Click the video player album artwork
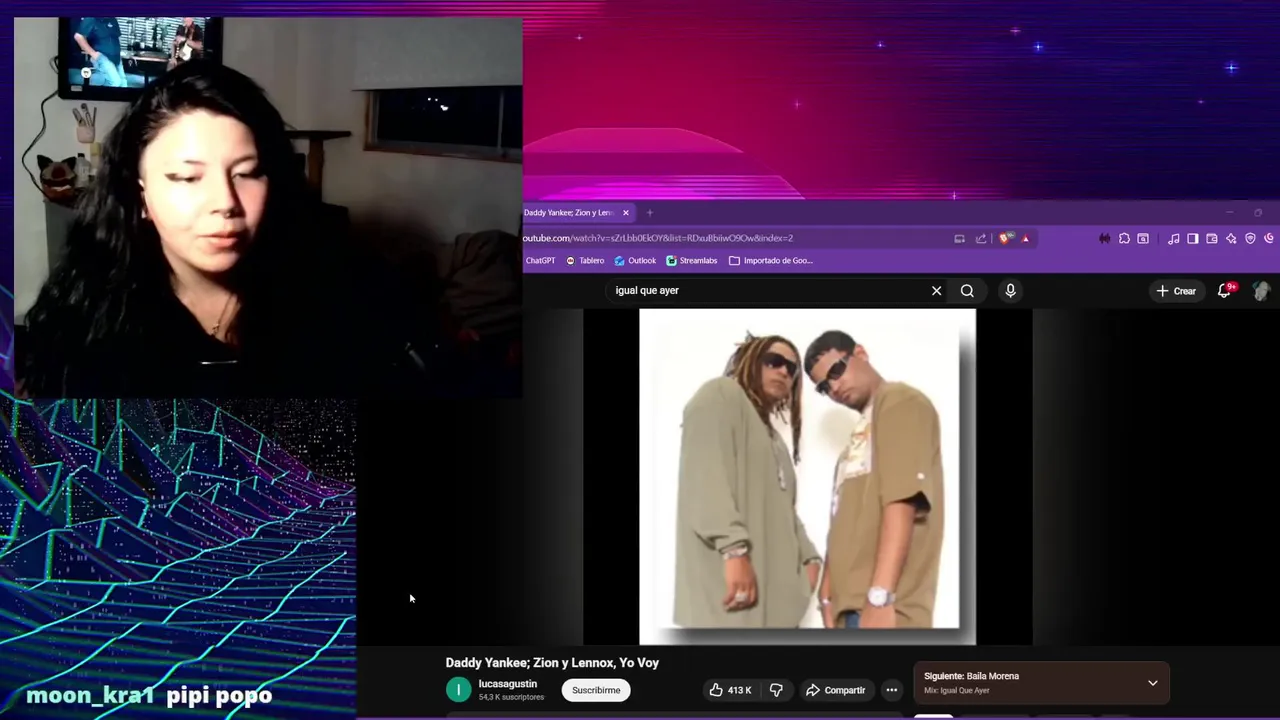 [807, 476]
